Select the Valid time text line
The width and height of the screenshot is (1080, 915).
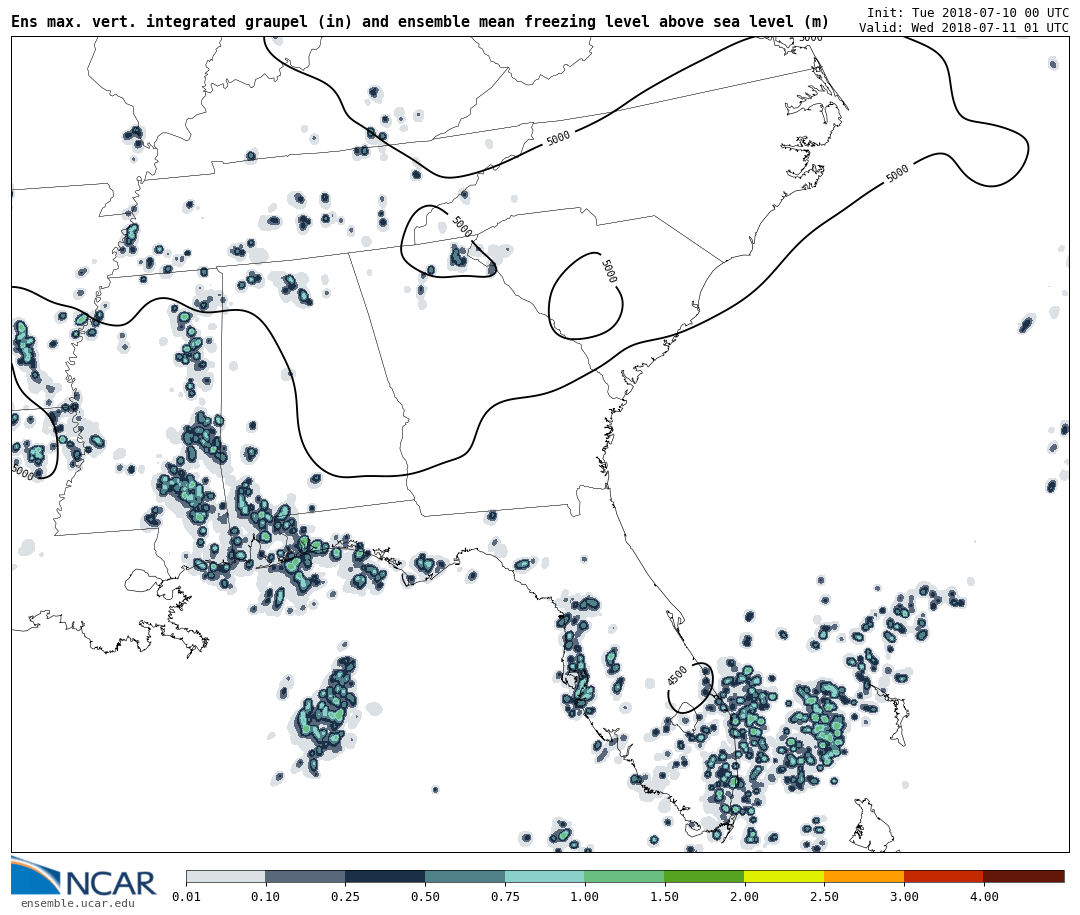click(963, 28)
